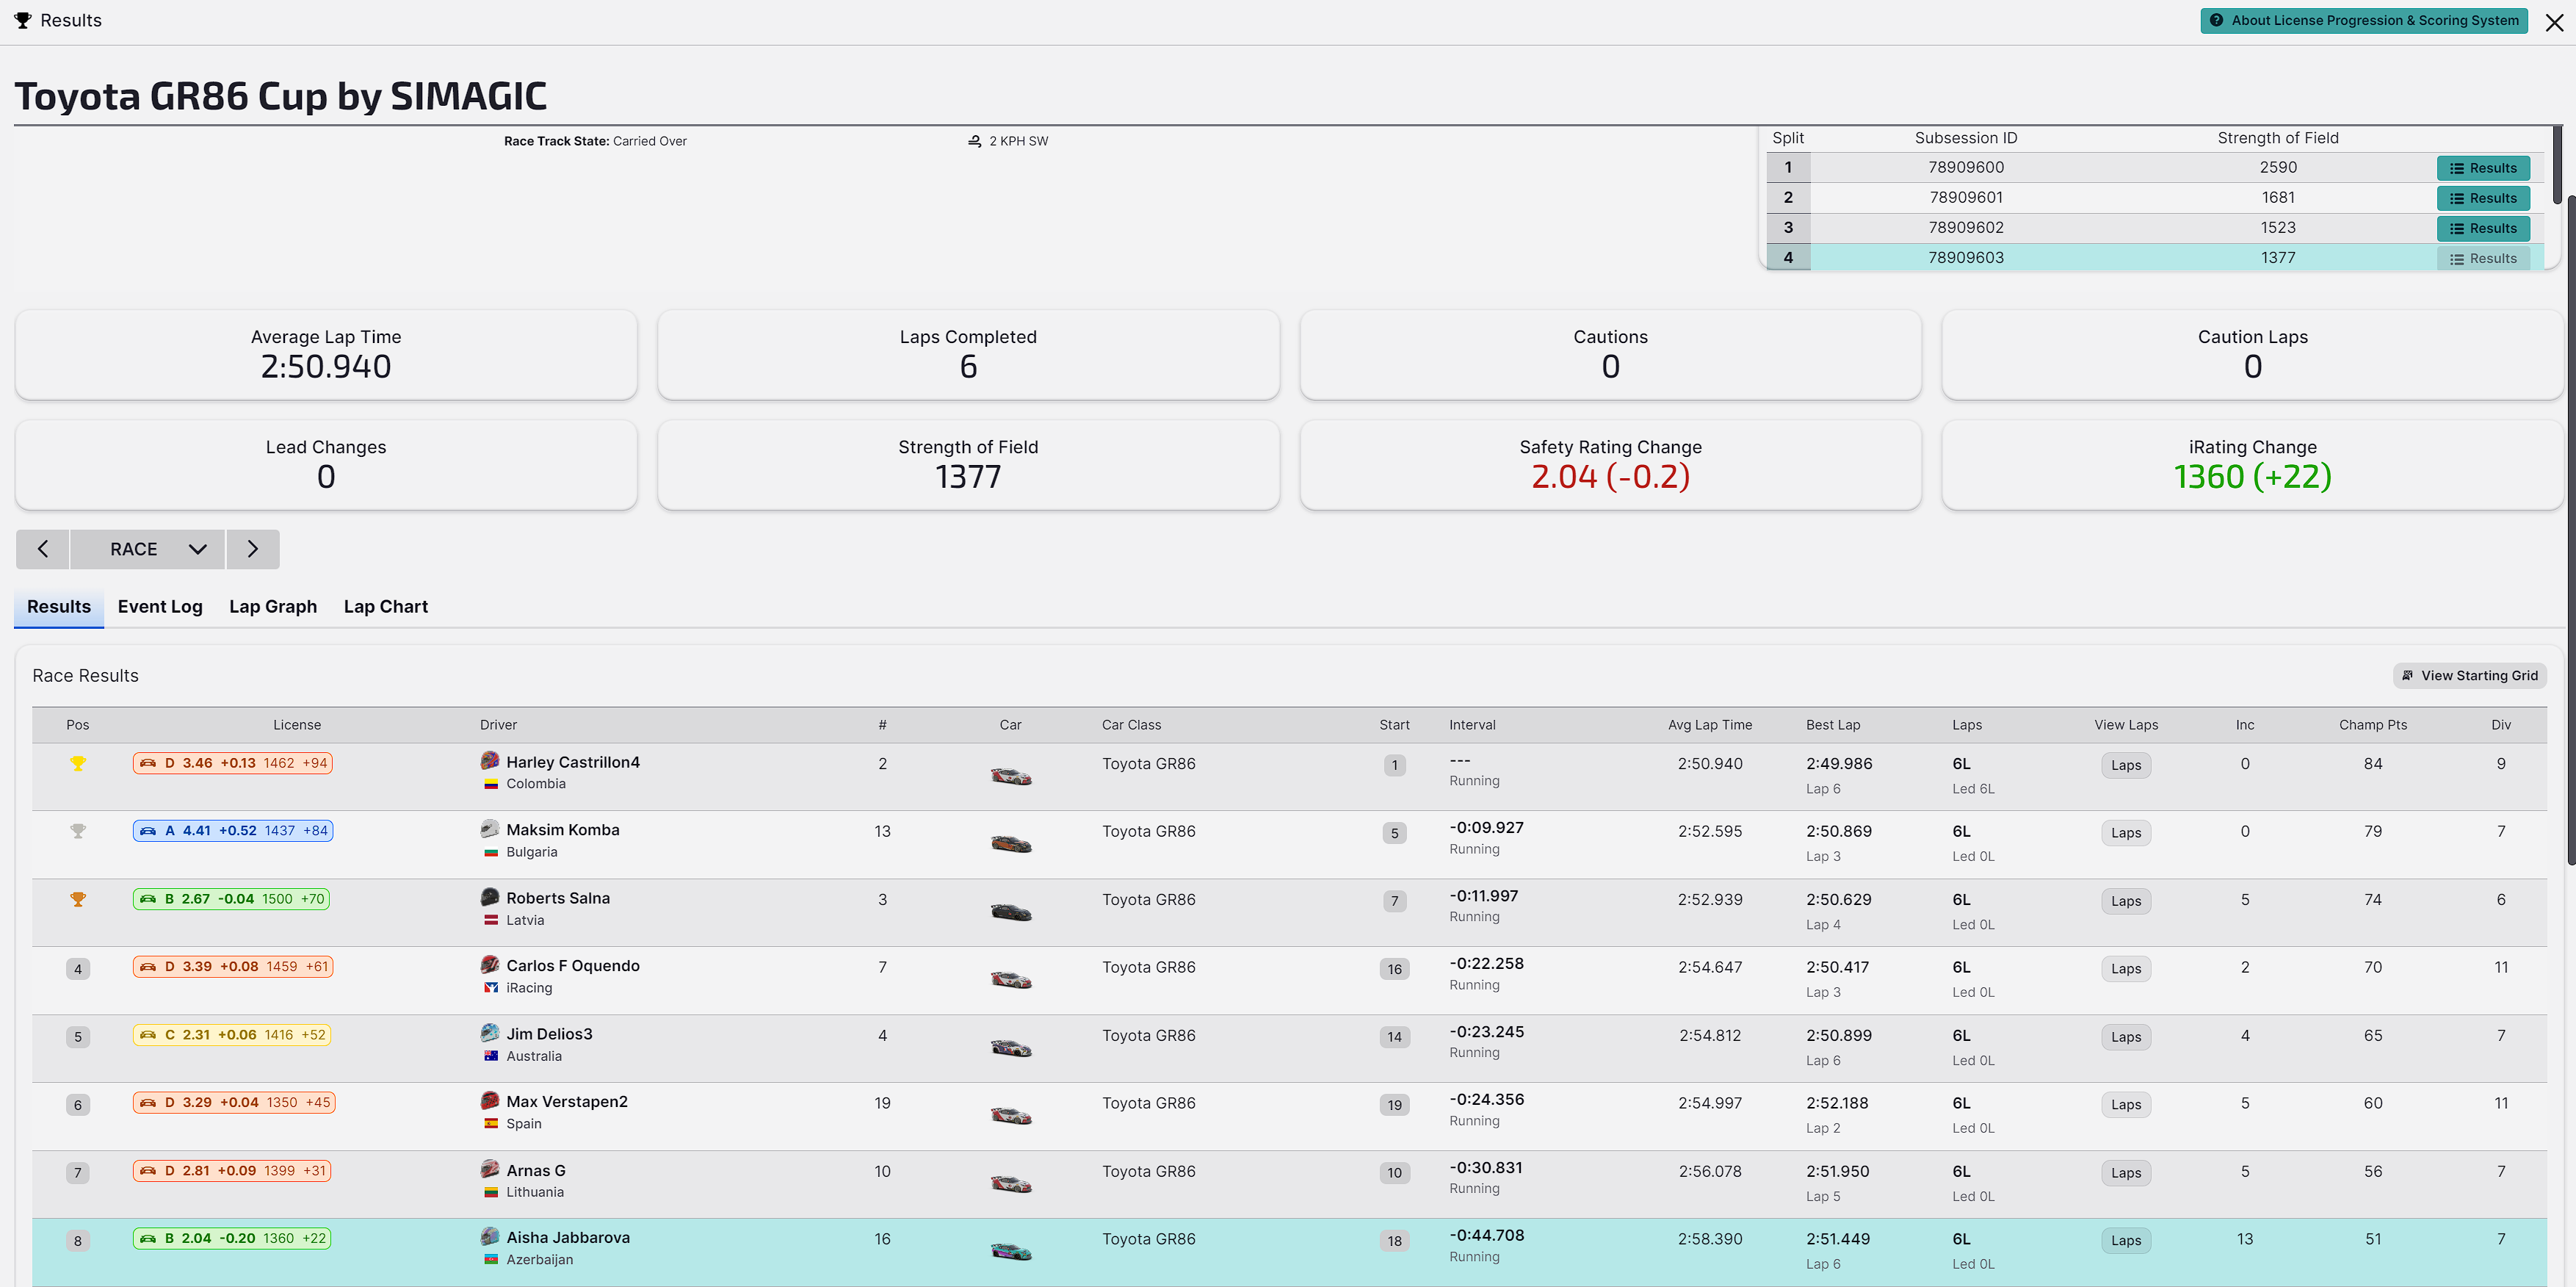2576x1287 pixels.
Task: Click the Results trophy icon in header
Action: (22, 20)
